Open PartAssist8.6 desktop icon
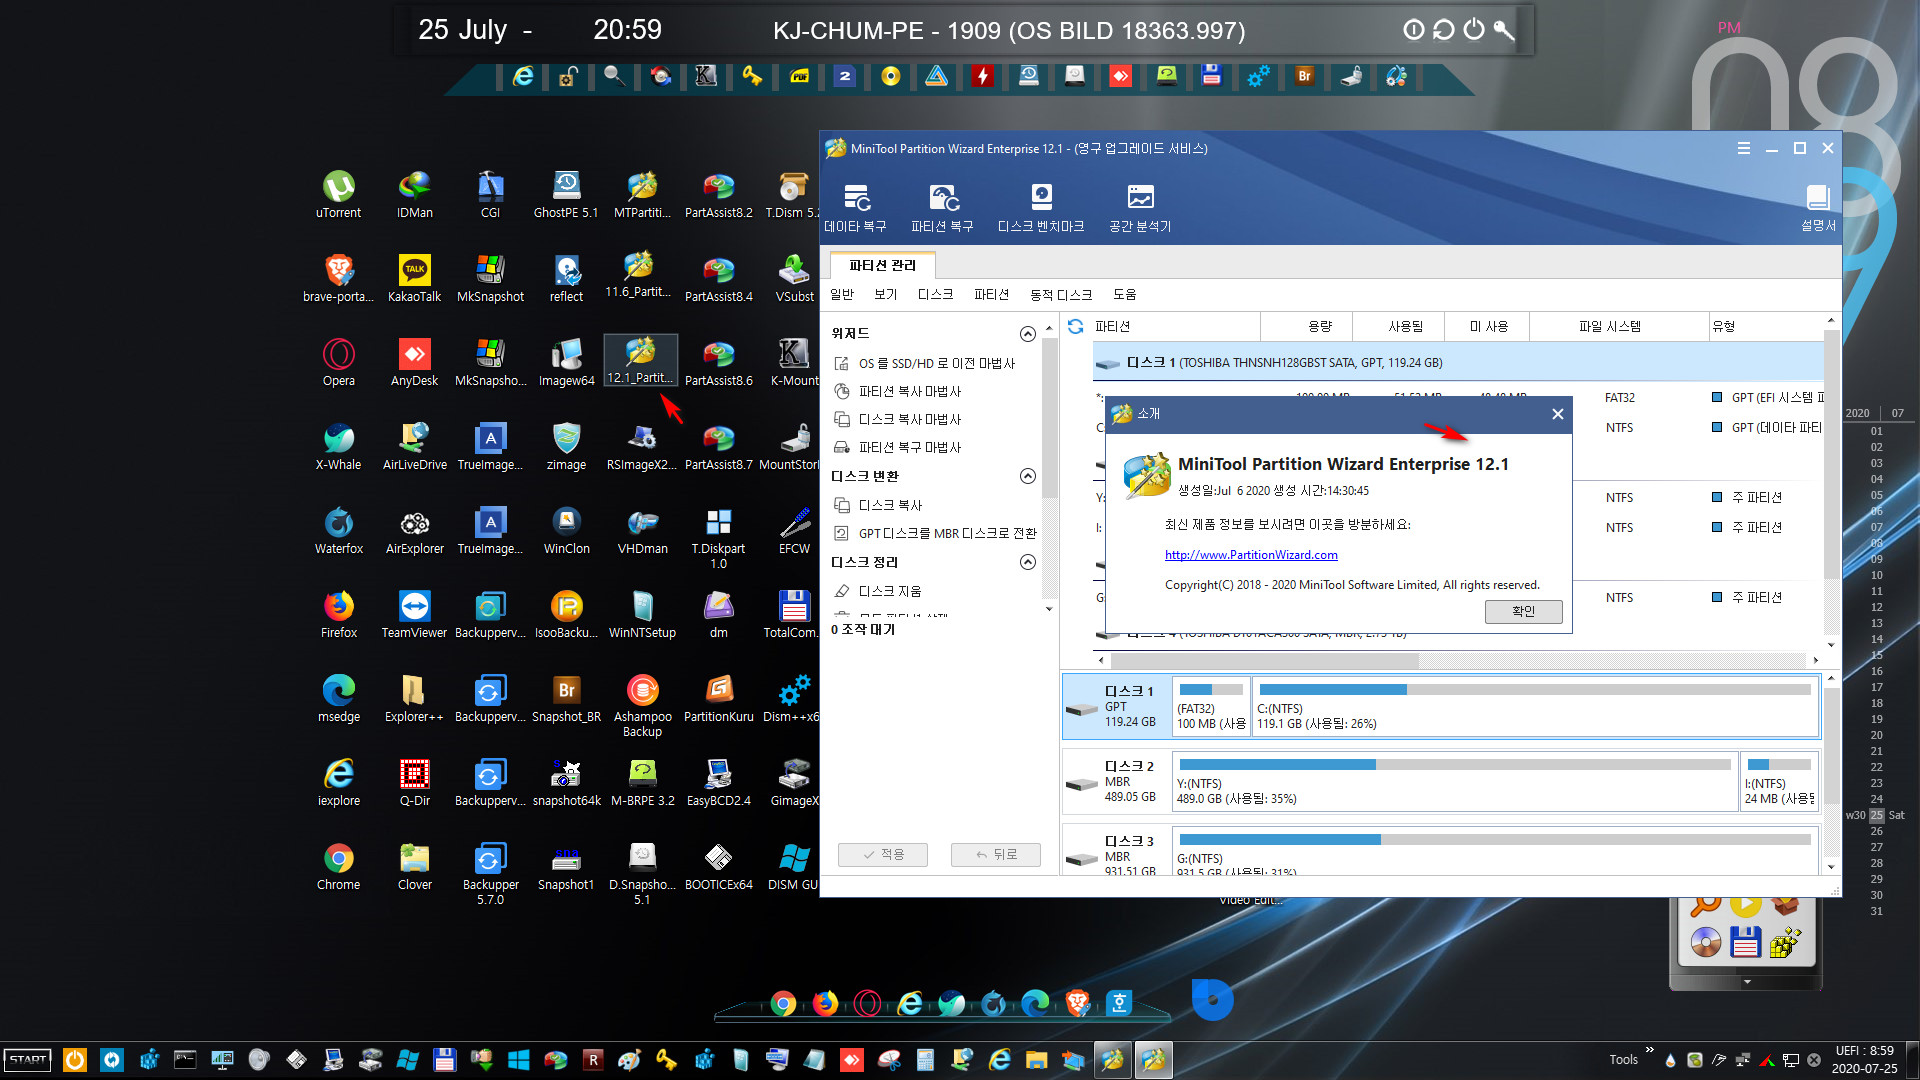Image resolution: width=1920 pixels, height=1080 pixels. pos(718,363)
